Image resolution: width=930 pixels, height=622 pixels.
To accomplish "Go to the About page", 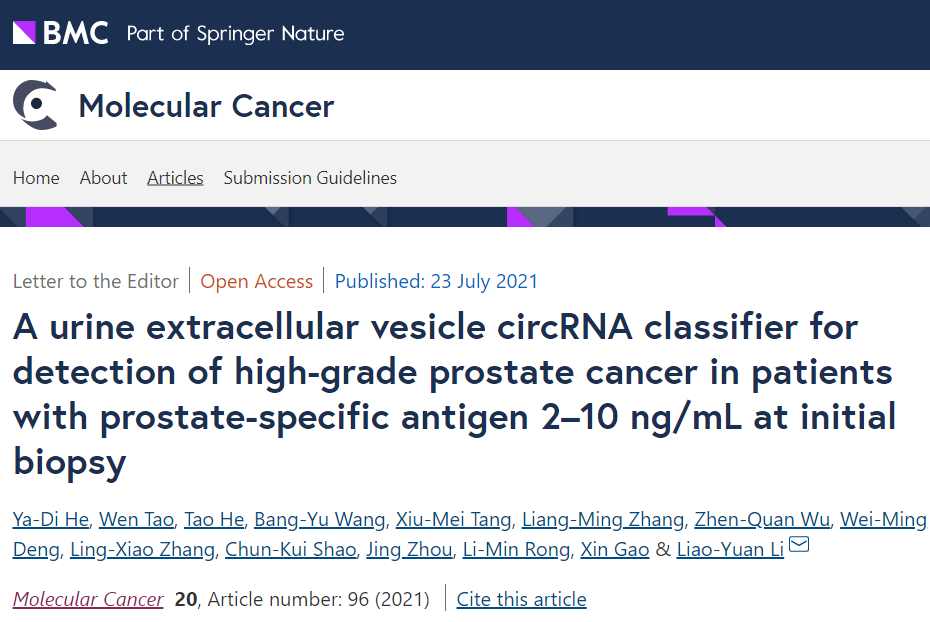I will point(103,178).
